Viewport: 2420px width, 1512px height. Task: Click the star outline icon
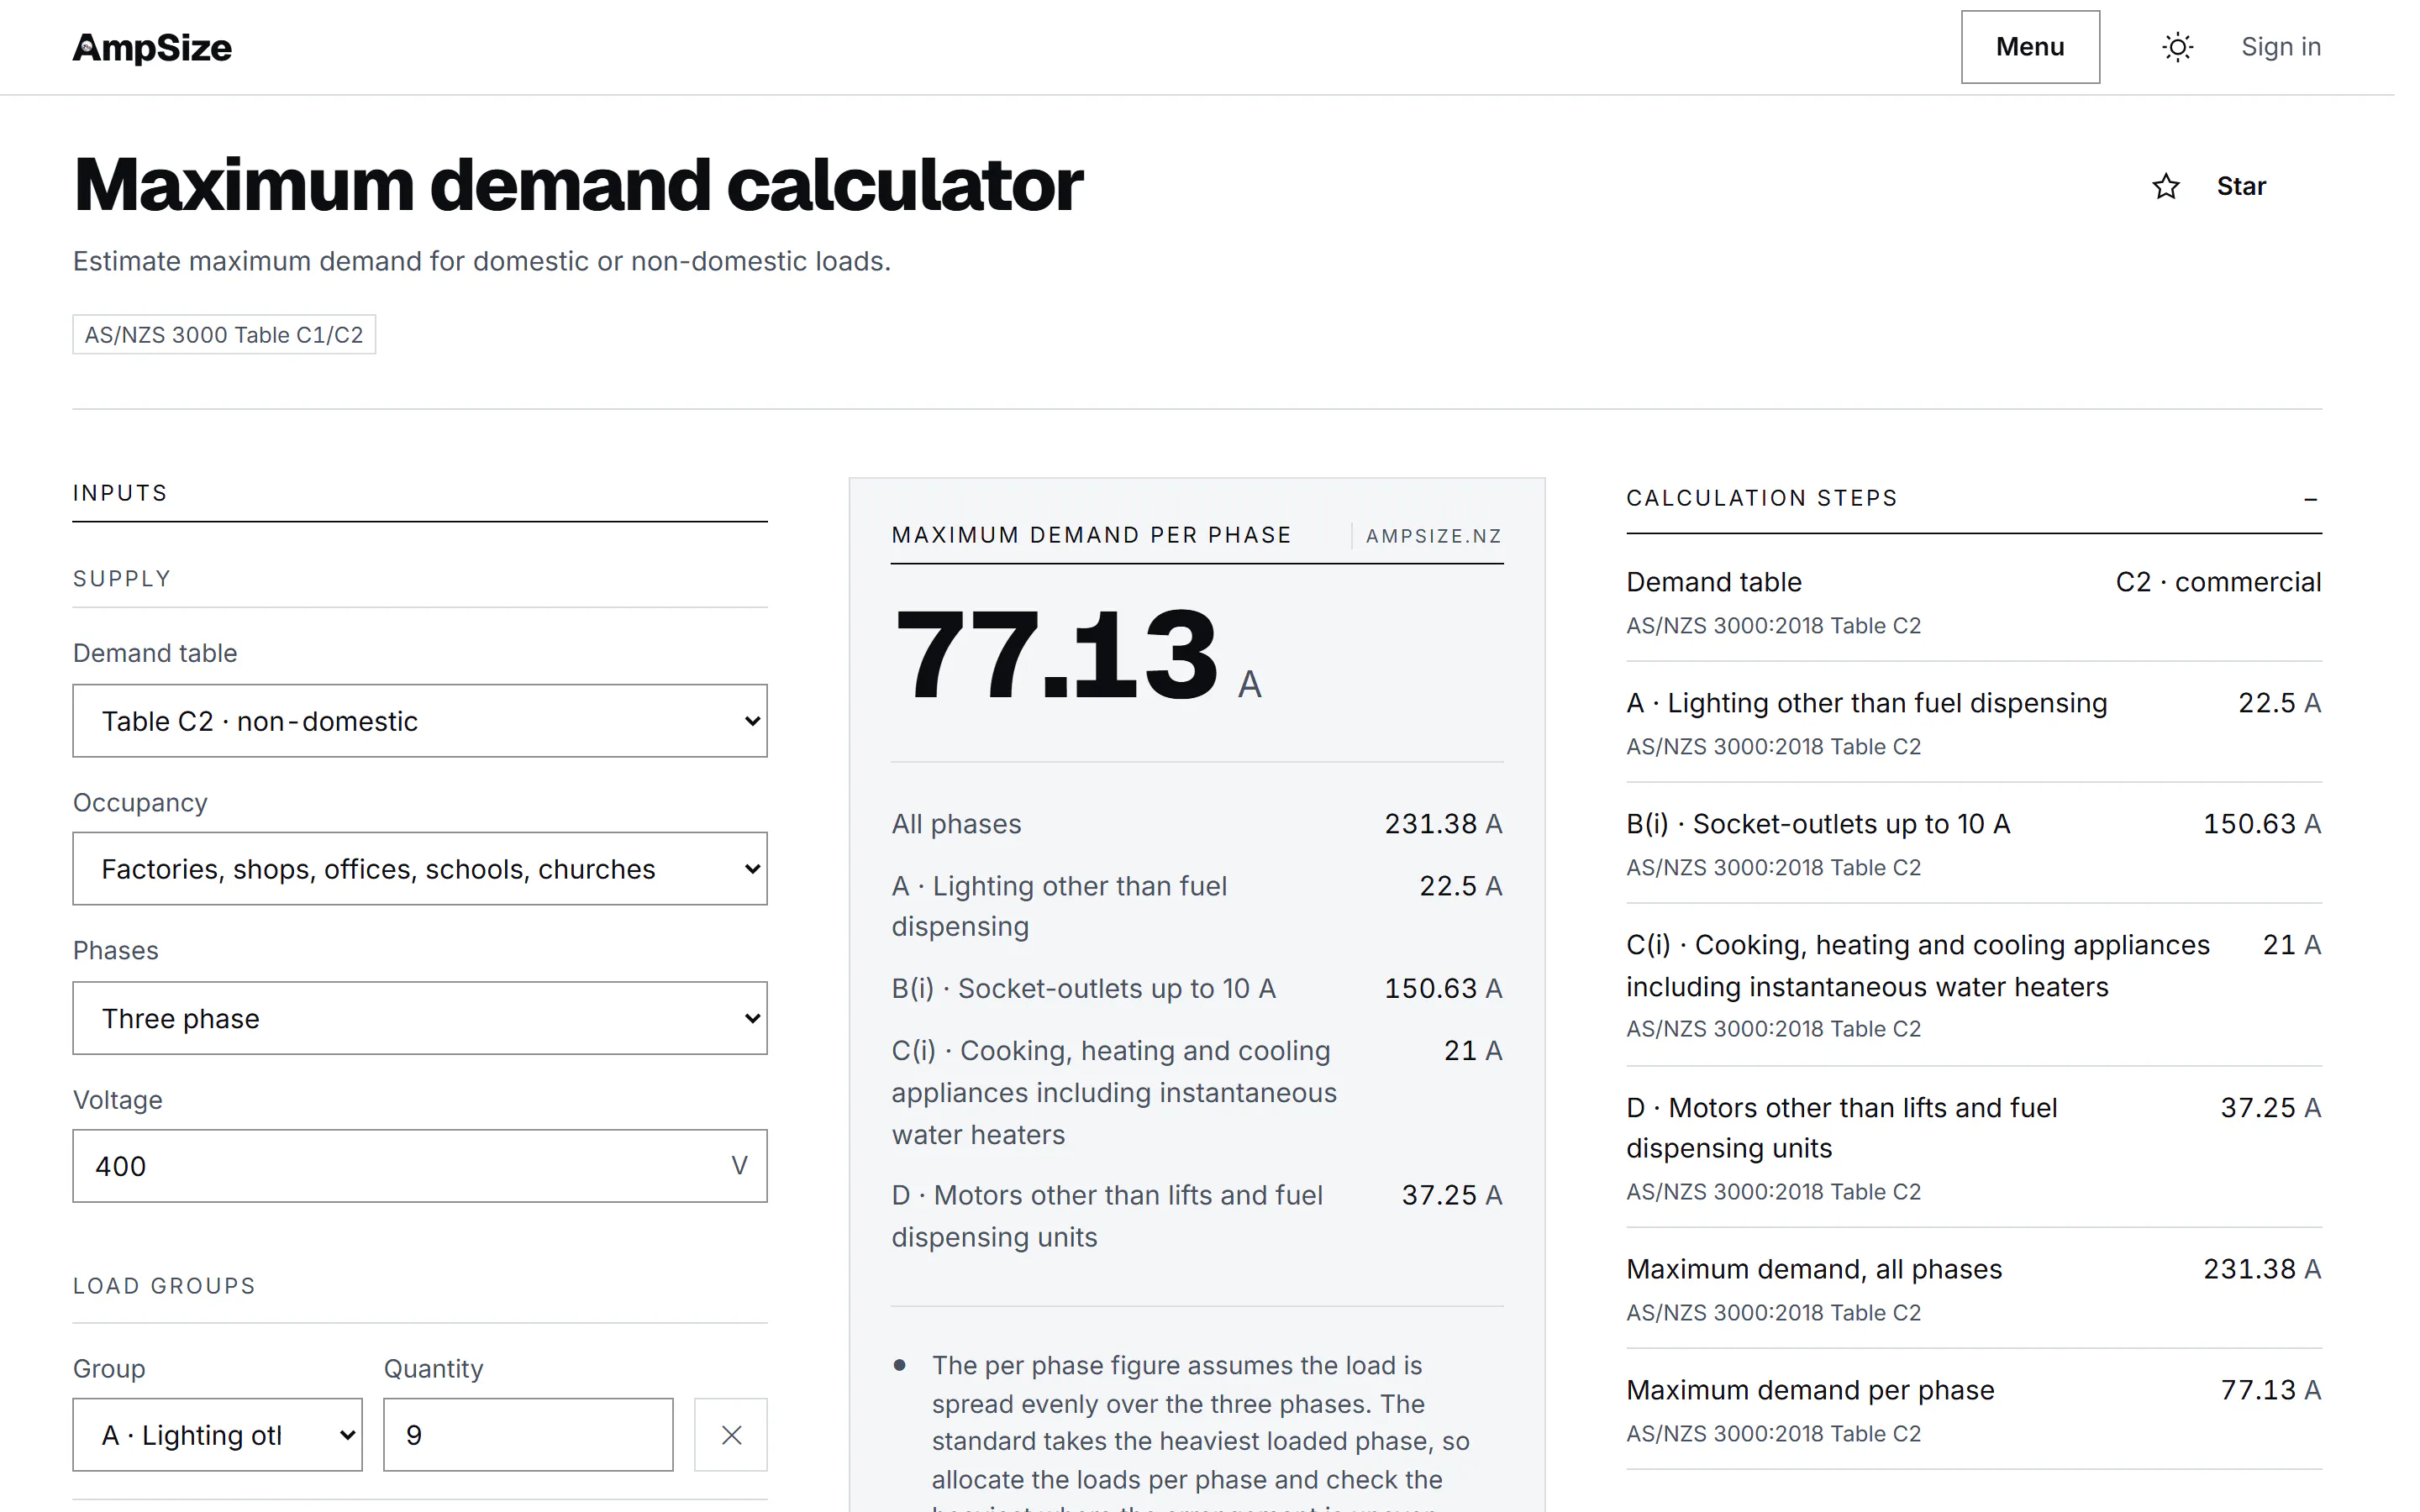click(x=2166, y=186)
